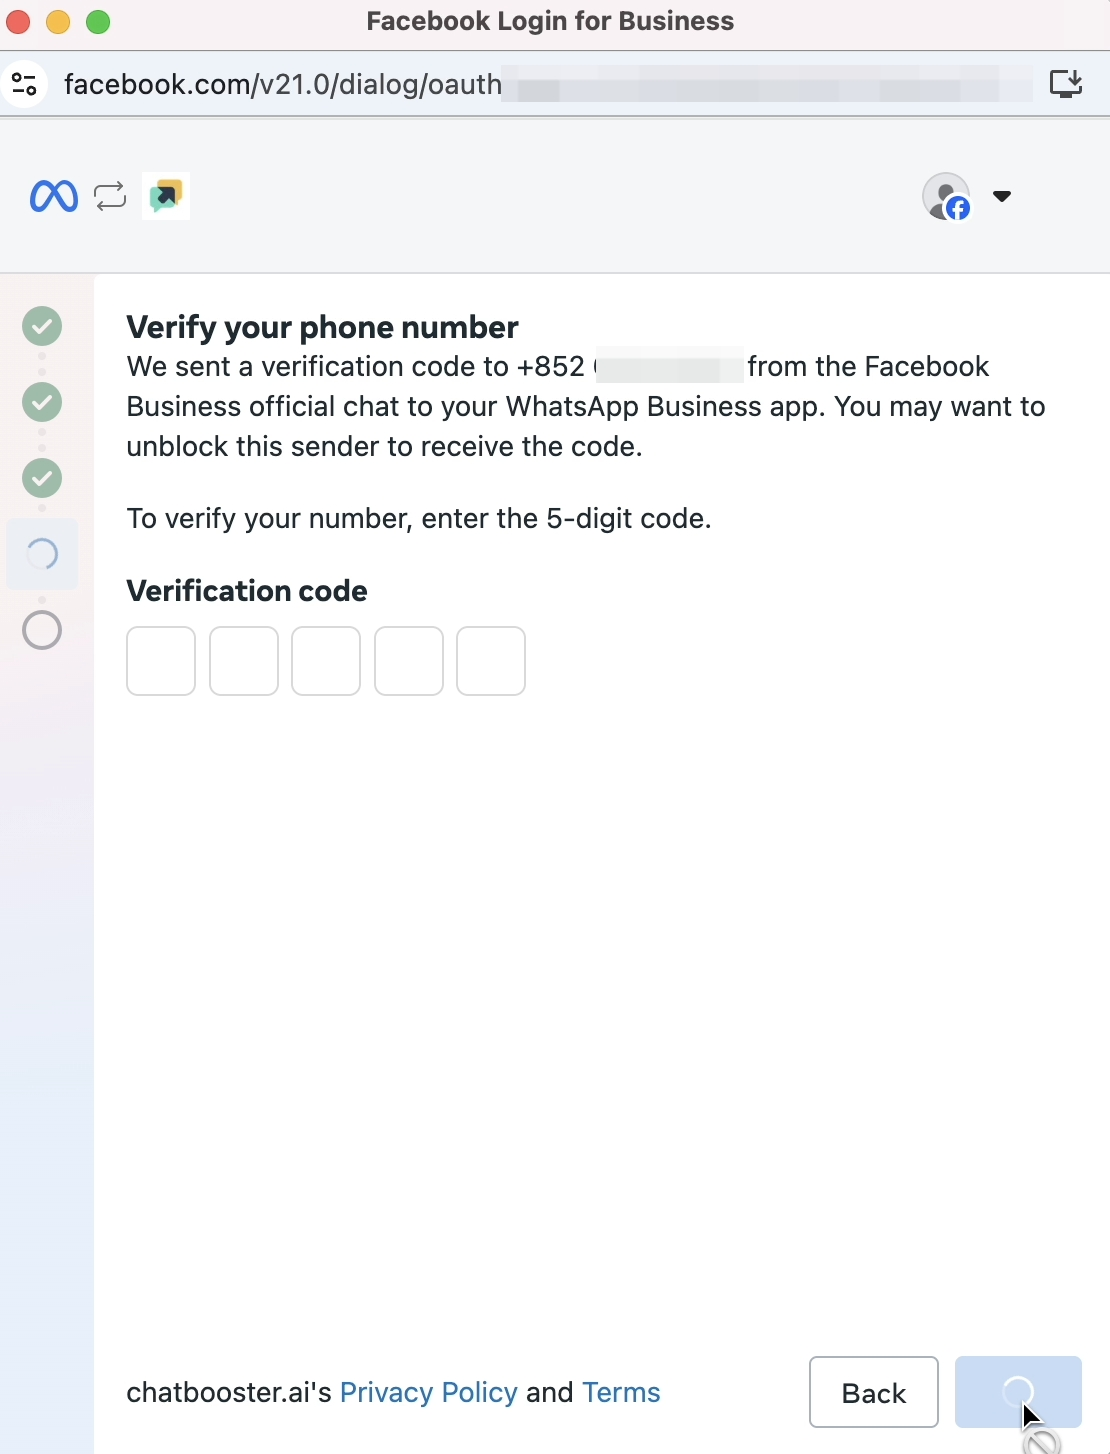Image resolution: width=1110 pixels, height=1454 pixels.
Task: Click the current loading step indicator
Action: point(42,554)
